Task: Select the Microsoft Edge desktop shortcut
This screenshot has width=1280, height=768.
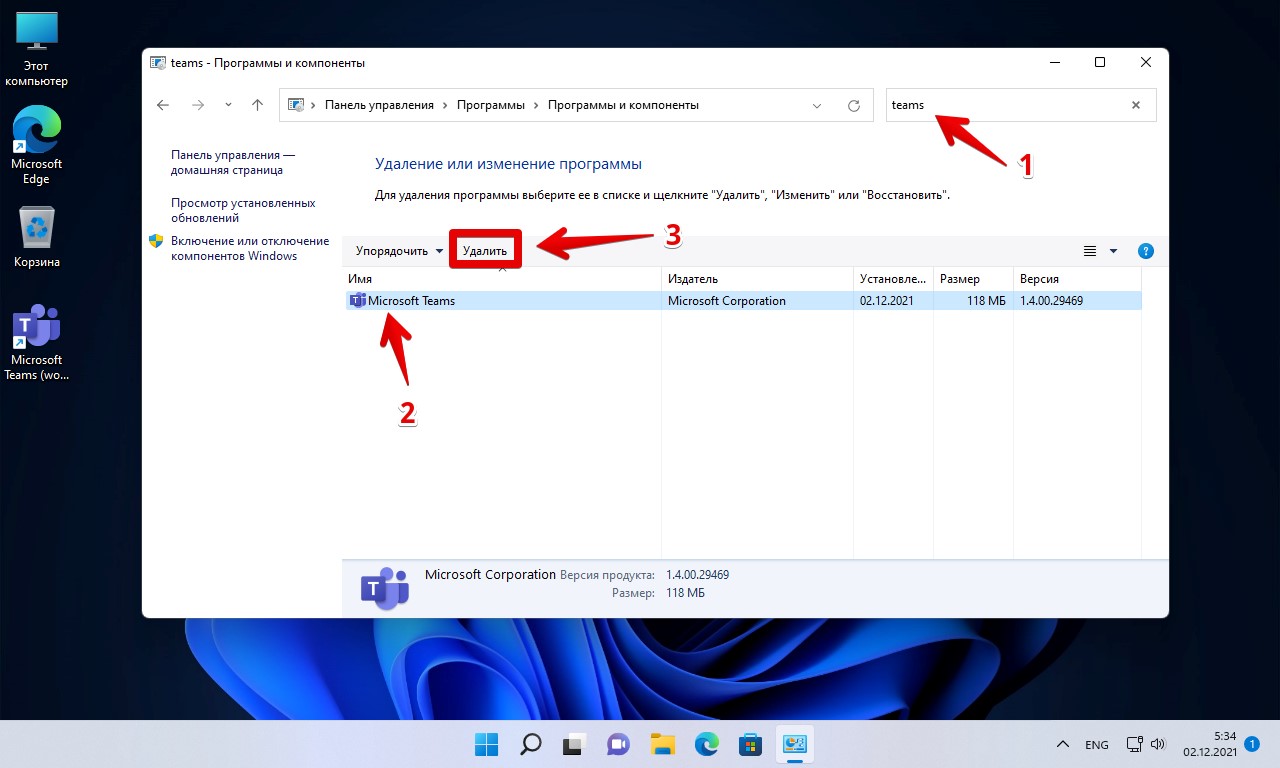Action: pos(37,145)
